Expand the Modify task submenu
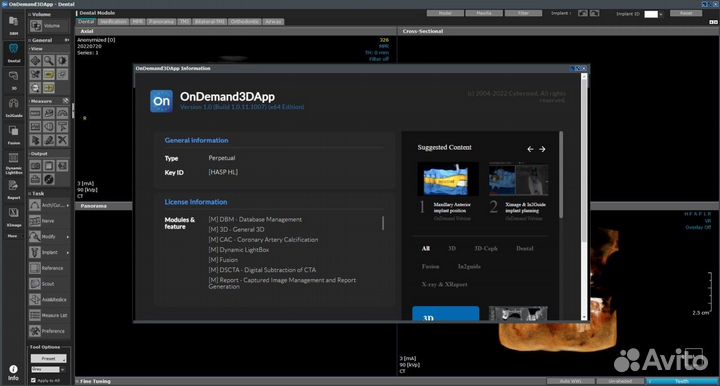The height and width of the screenshot is (386, 720). [x=68, y=237]
